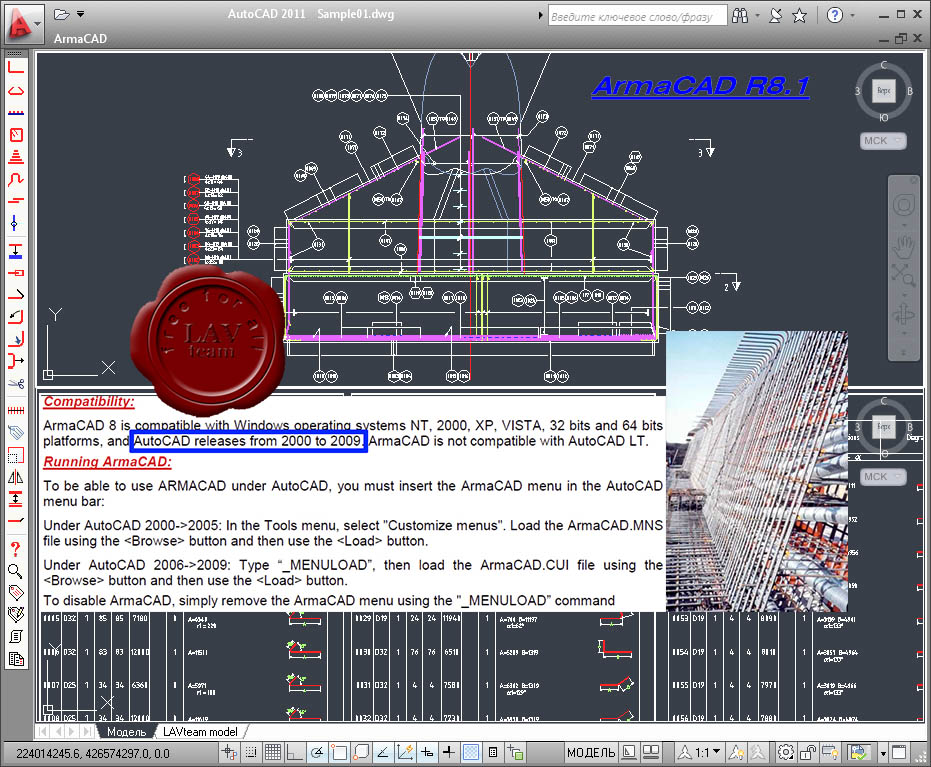Select the red tag bar mark tool
The height and width of the screenshot is (767, 931).
click(x=16, y=592)
